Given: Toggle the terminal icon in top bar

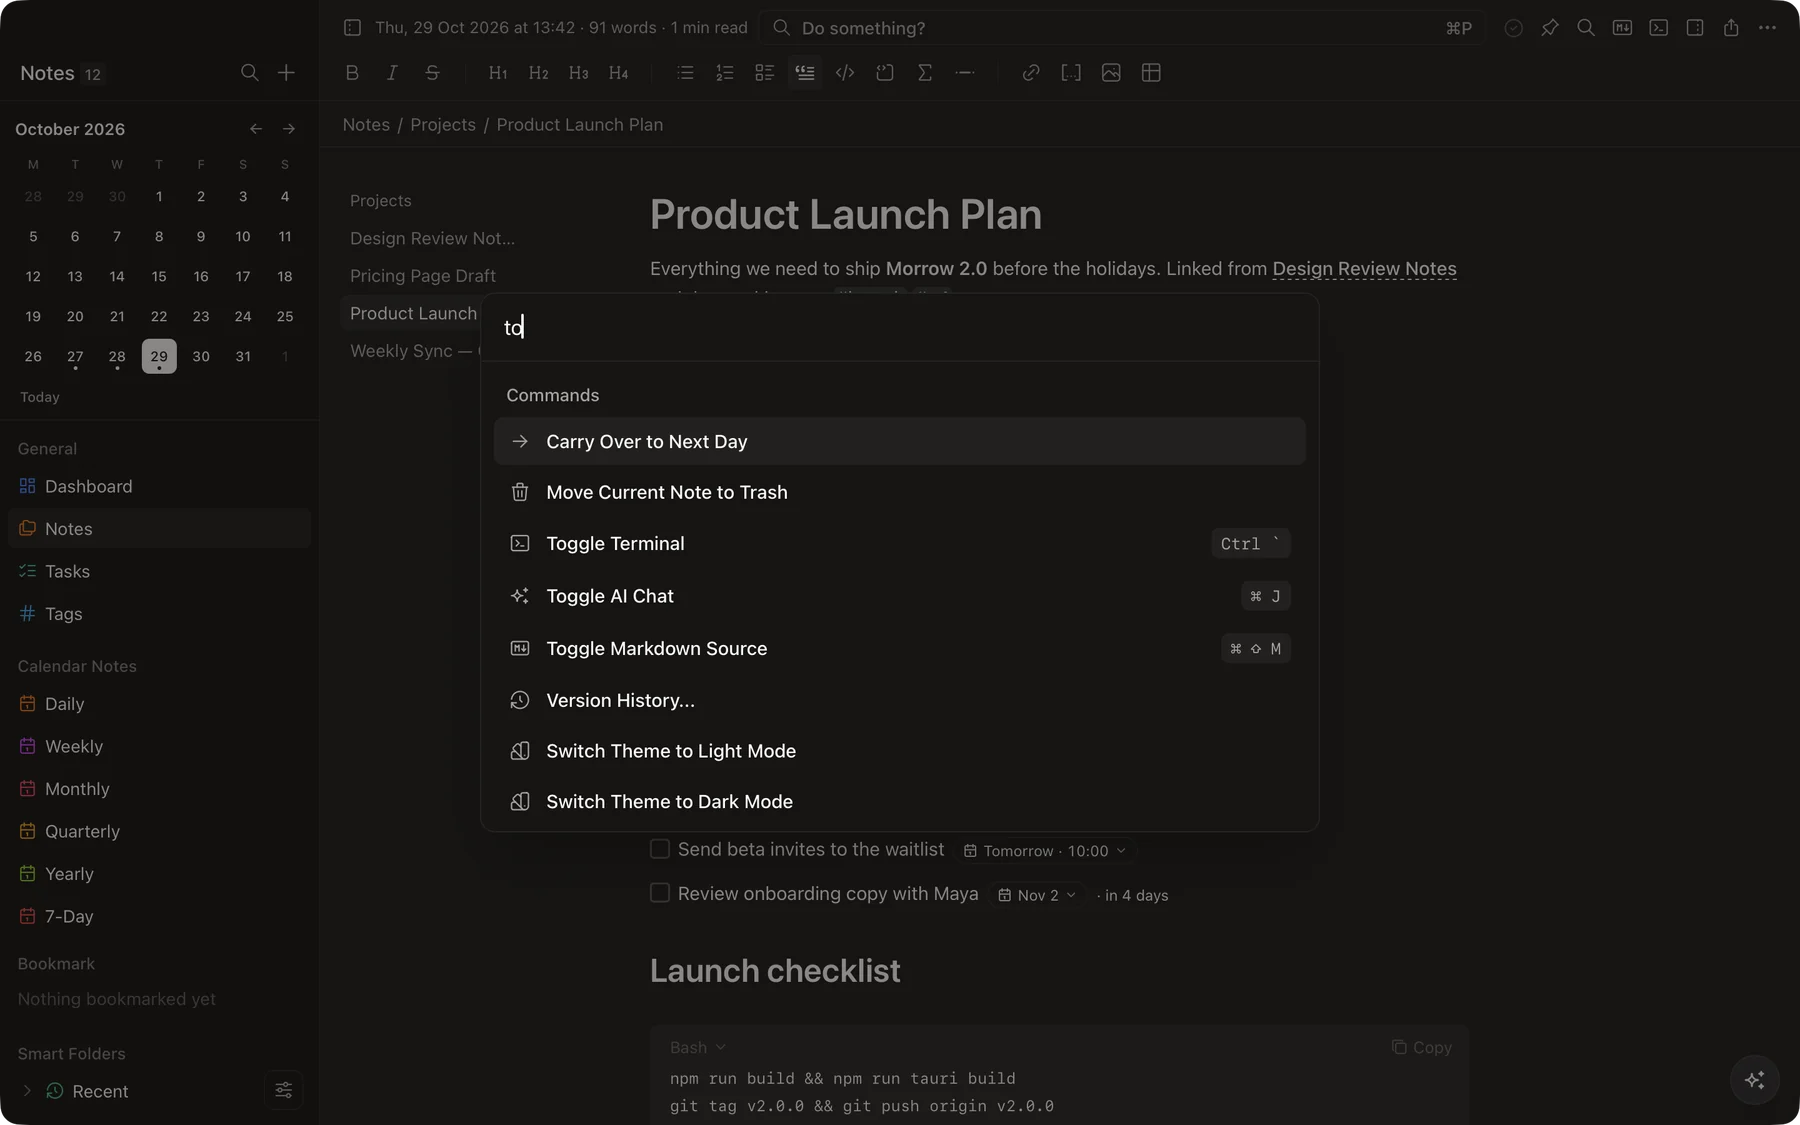Looking at the screenshot, I should 1659,28.
